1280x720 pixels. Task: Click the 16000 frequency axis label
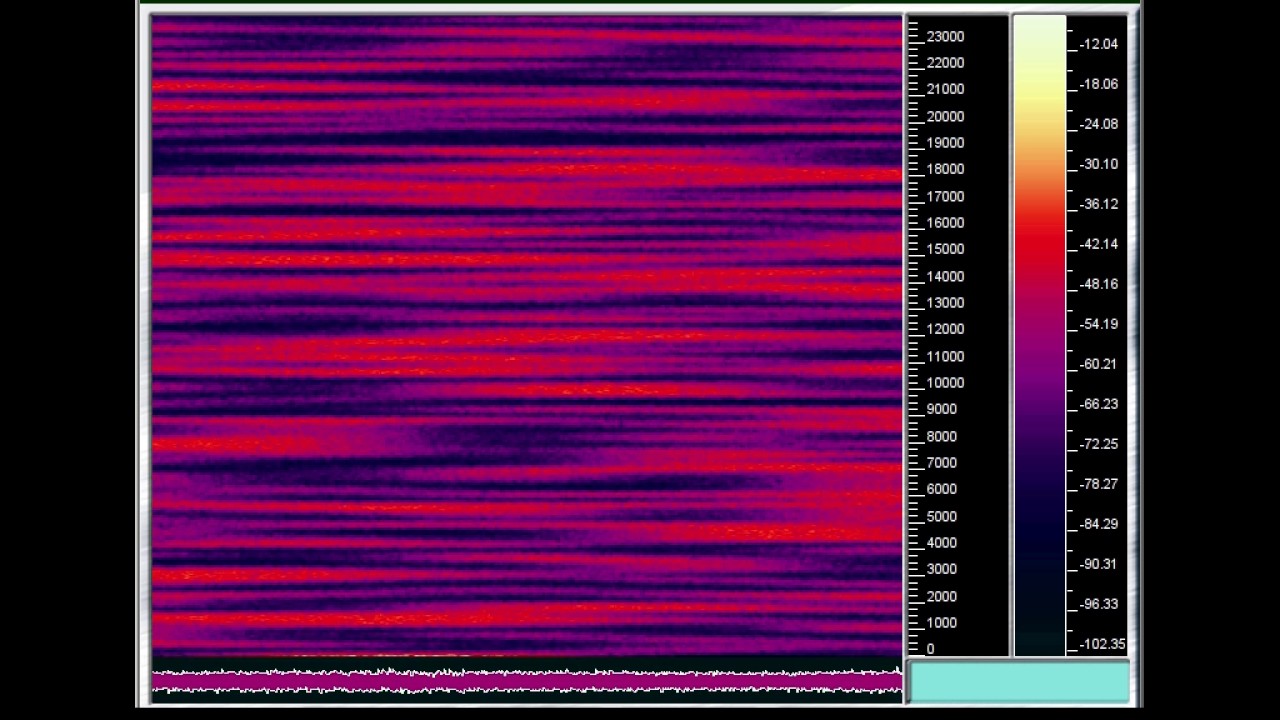[945, 223]
